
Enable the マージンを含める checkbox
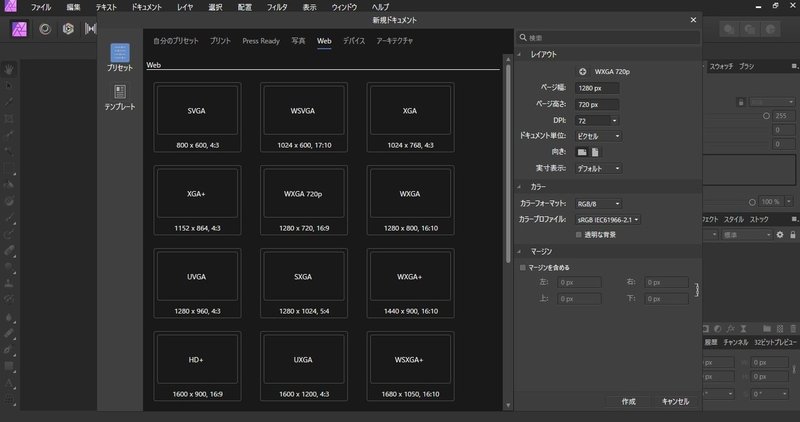(x=522, y=267)
